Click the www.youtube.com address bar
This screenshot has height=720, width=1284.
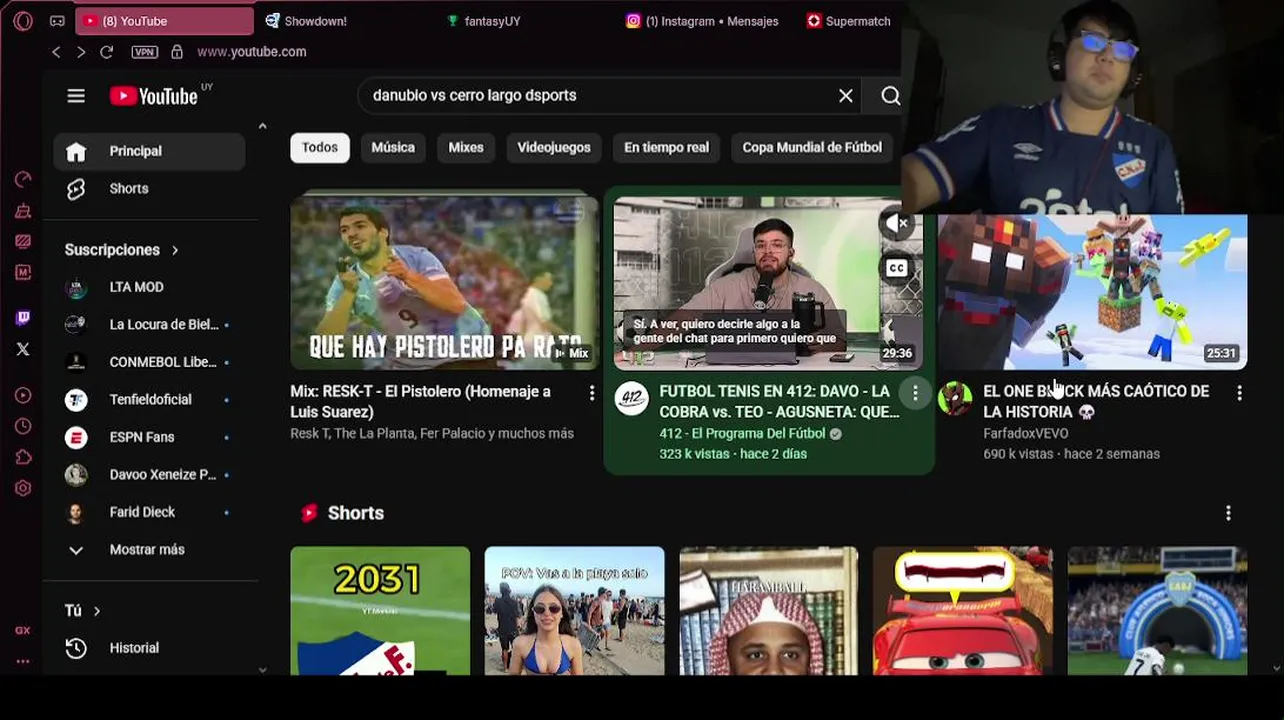tap(251, 52)
